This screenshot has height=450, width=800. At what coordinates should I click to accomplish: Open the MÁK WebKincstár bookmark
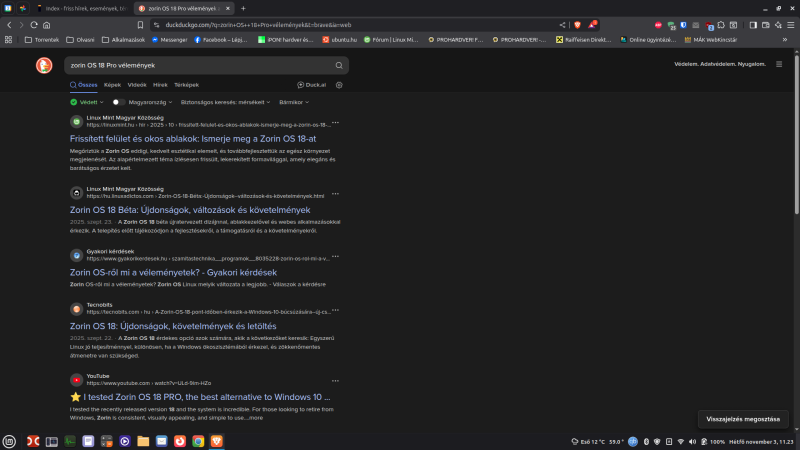pyautogui.click(x=711, y=39)
